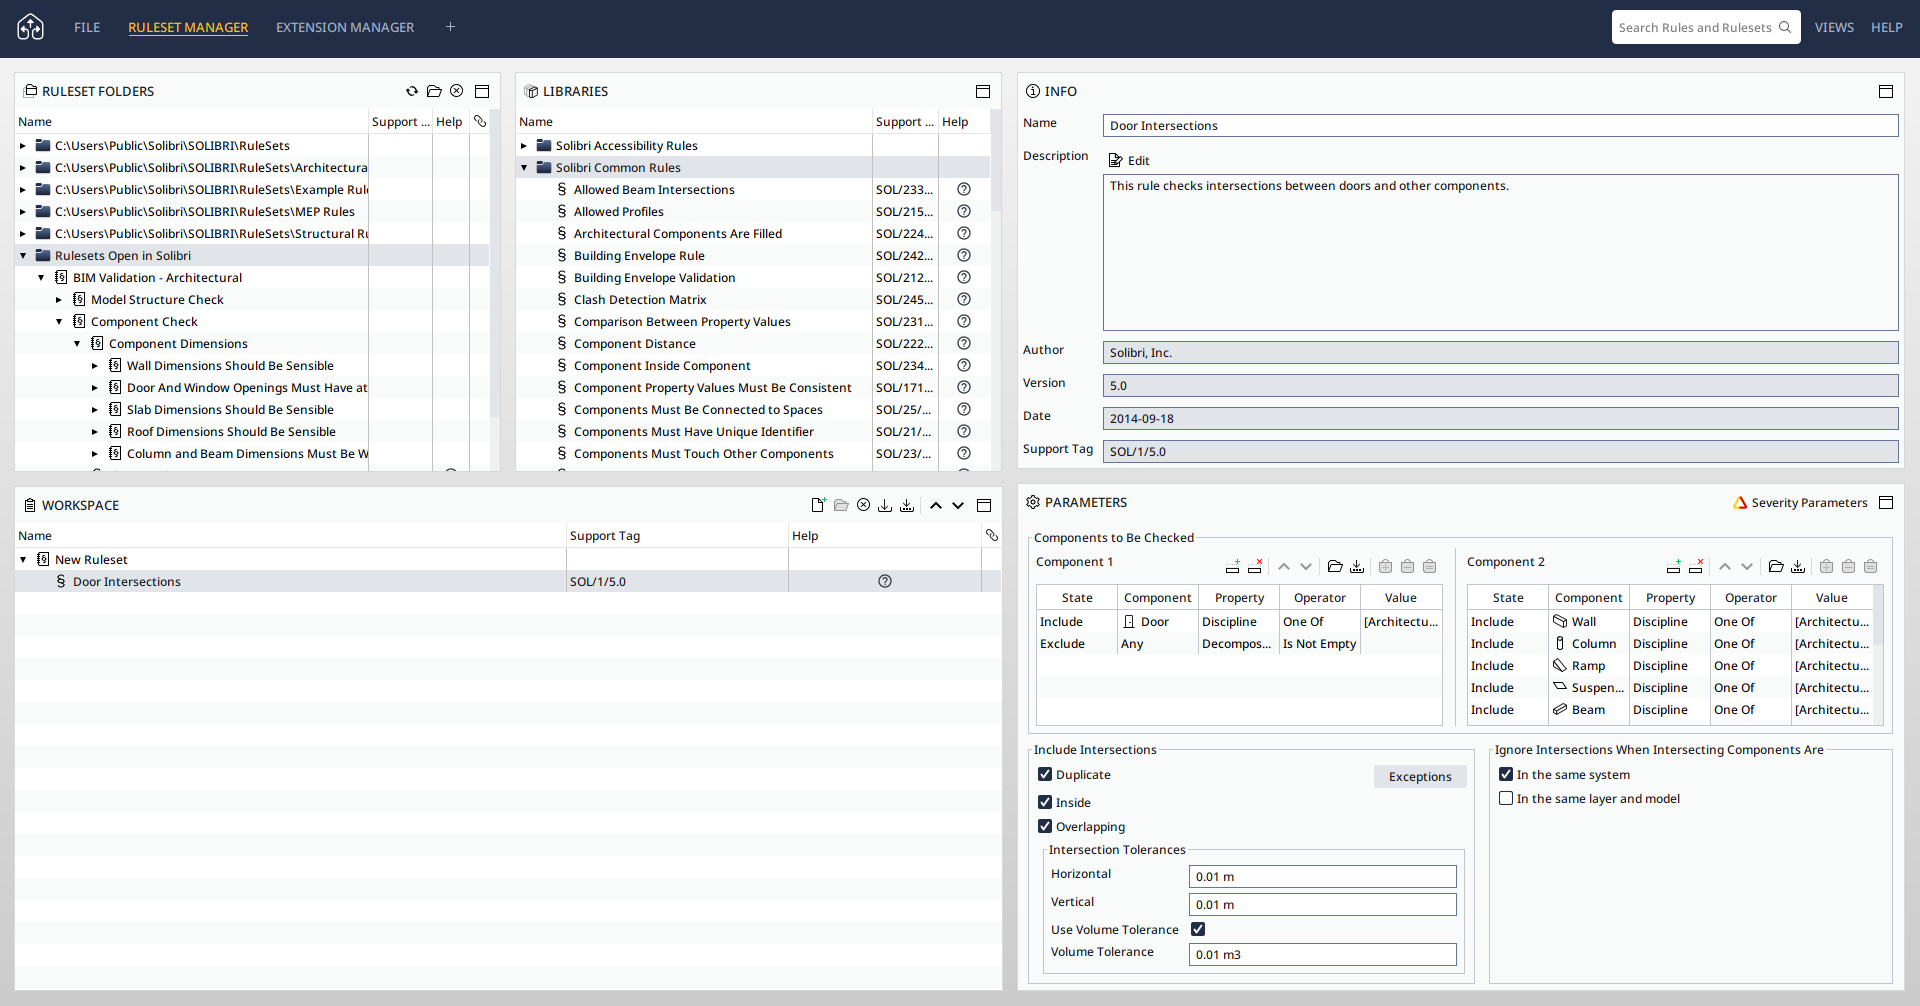
Task: Click the Save icon in Workspace toolbar
Action: click(885, 505)
